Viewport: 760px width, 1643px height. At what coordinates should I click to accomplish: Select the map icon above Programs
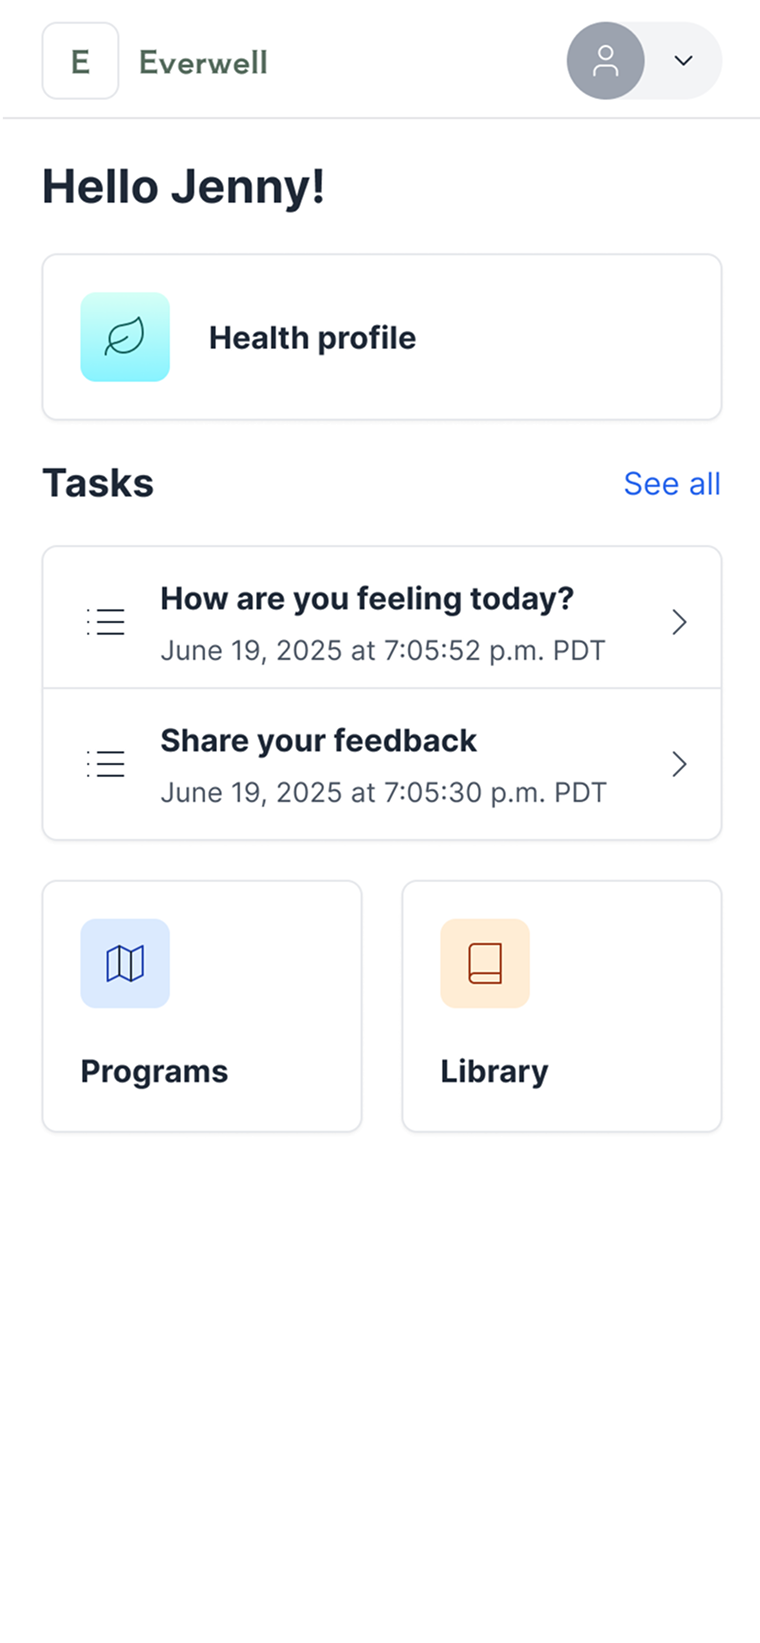(x=125, y=963)
